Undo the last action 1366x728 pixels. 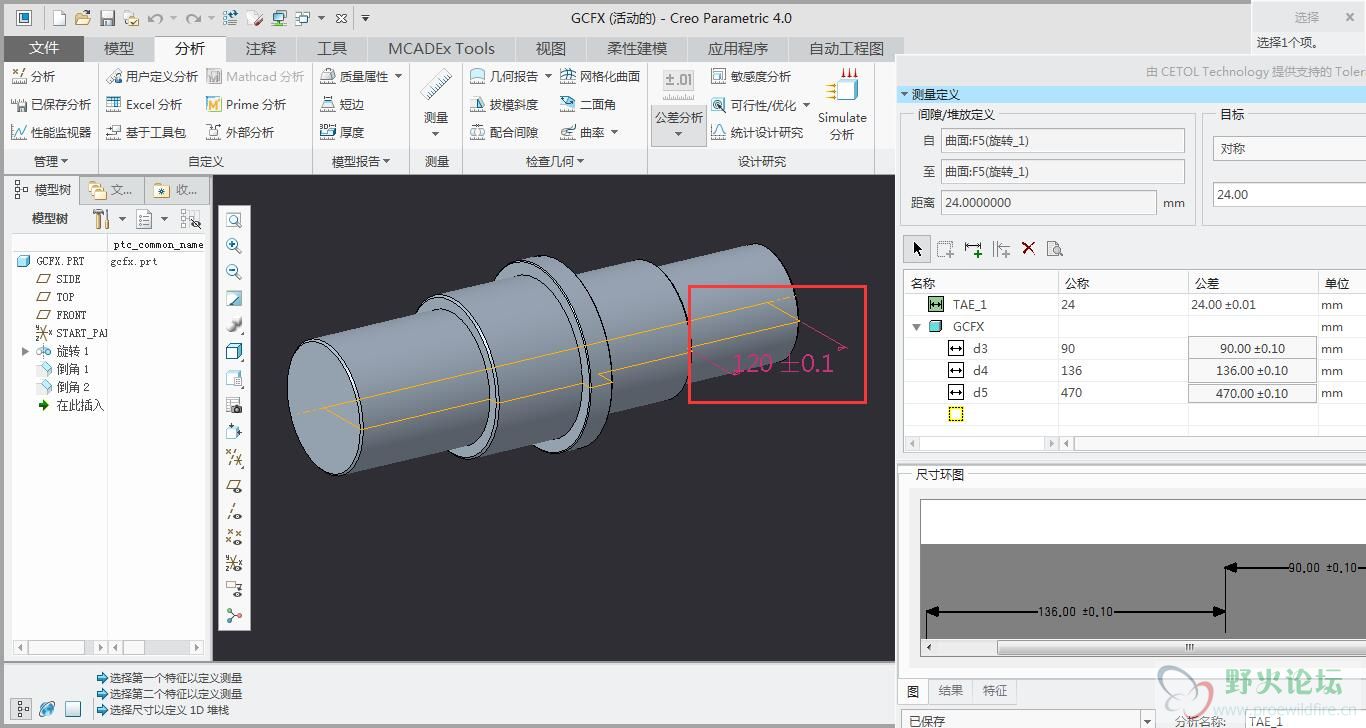(154, 18)
